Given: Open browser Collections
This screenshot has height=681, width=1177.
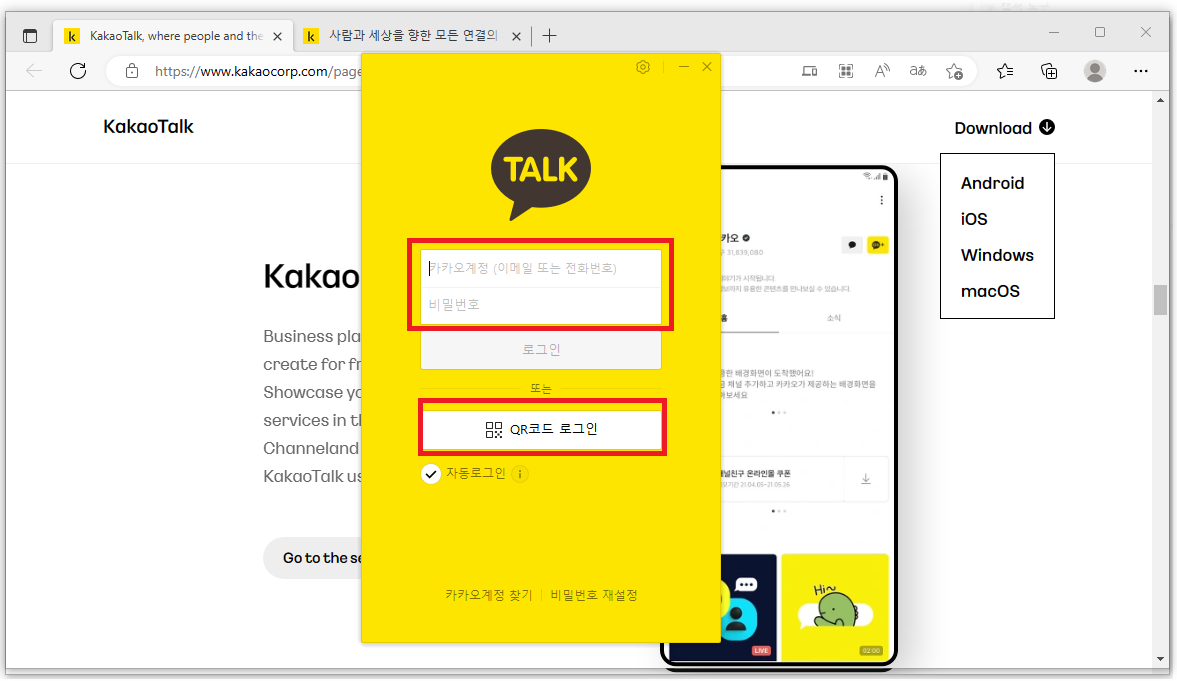Looking at the screenshot, I should 1049,71.
